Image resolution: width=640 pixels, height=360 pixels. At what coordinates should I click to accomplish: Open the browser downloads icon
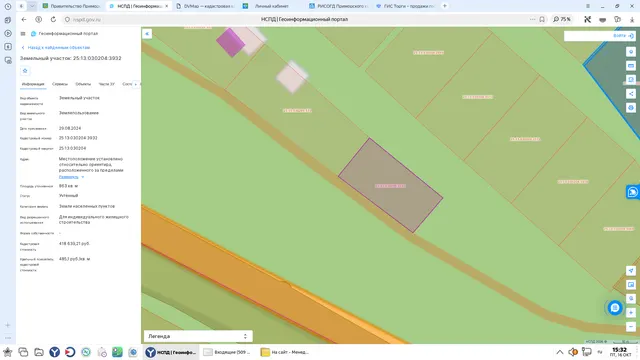coord(632,19)
